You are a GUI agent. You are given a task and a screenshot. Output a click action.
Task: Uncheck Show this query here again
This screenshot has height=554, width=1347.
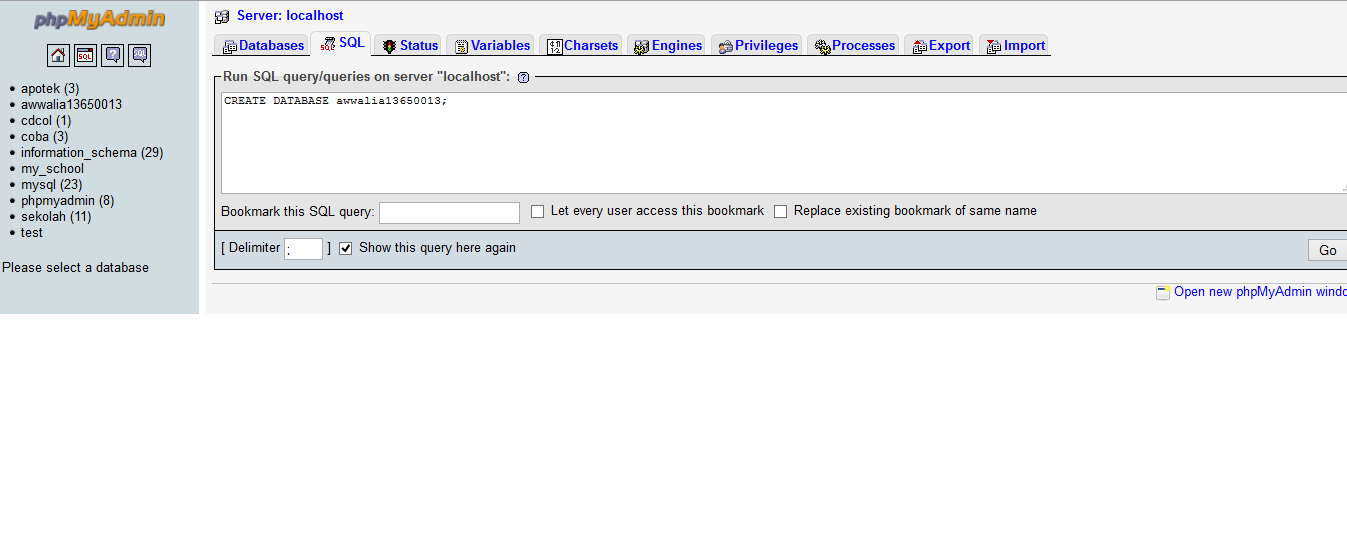pos(346,248)
